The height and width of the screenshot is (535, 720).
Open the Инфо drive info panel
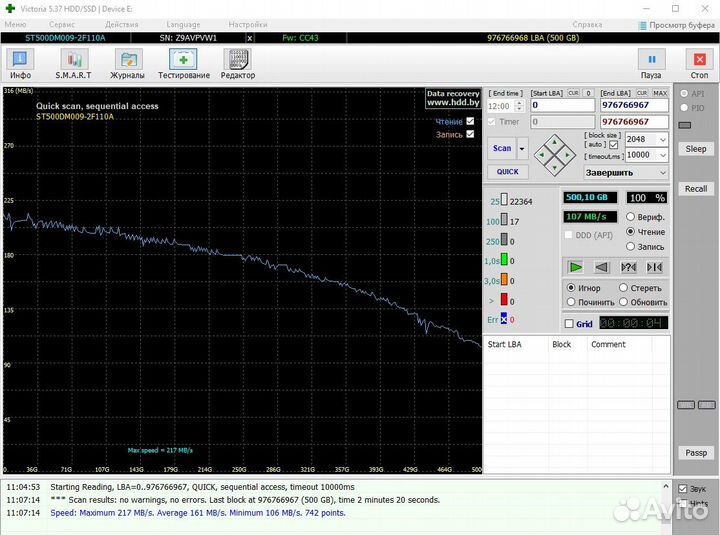20,64
